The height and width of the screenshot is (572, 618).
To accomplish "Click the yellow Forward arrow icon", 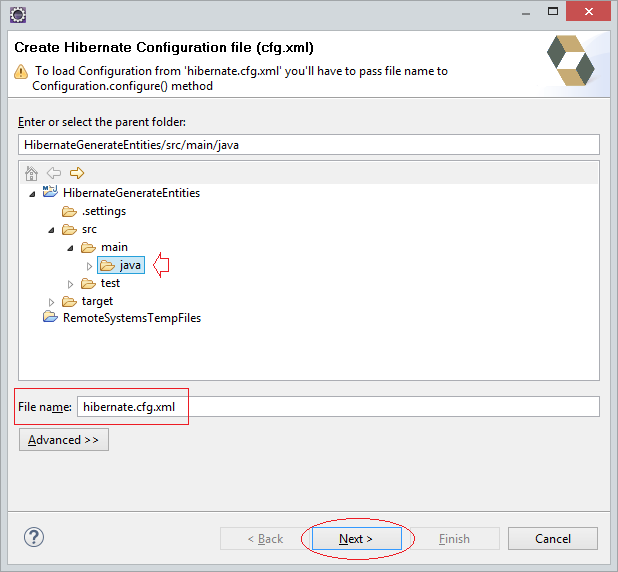I will pyautogui.click(x=77, y=173).
